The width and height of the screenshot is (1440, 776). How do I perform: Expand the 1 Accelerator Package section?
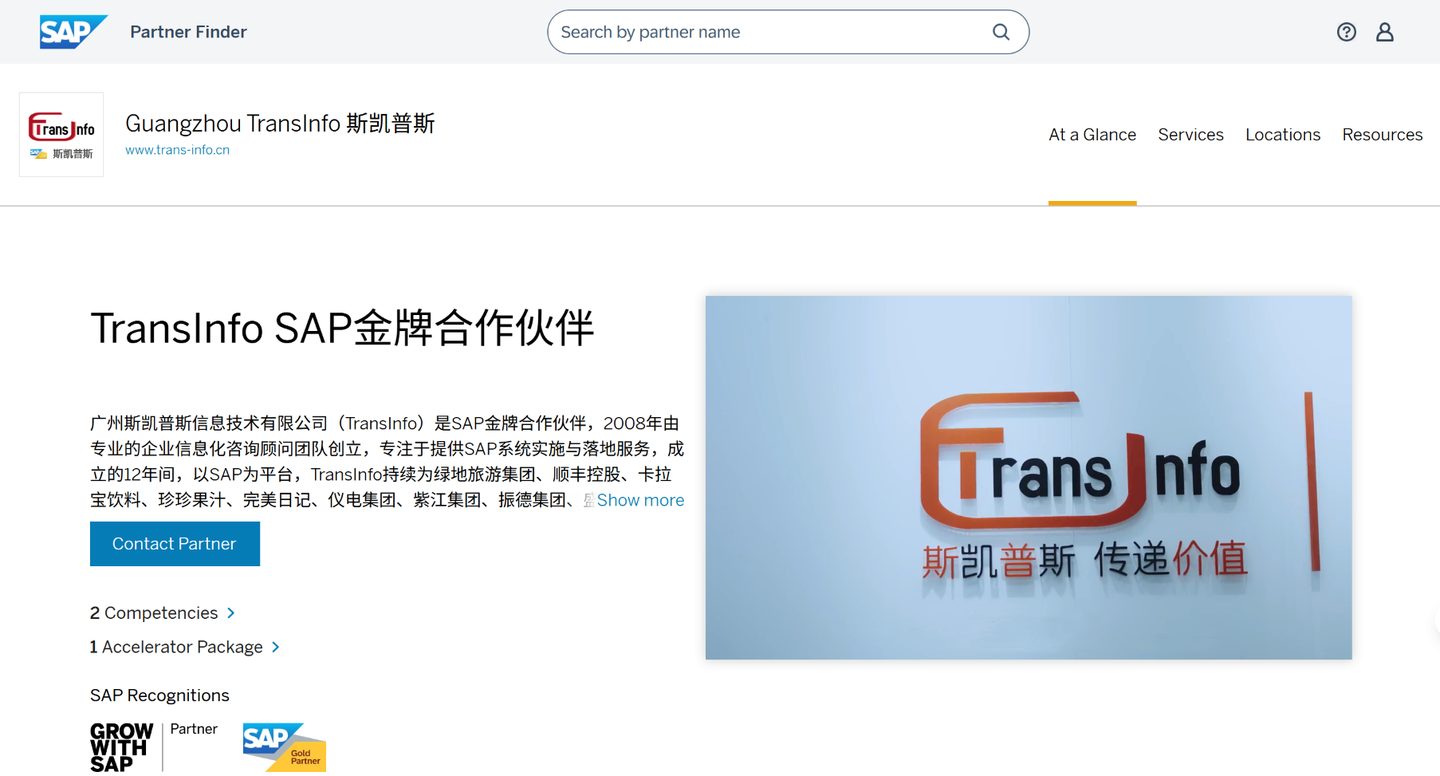(x=185, y=646)
